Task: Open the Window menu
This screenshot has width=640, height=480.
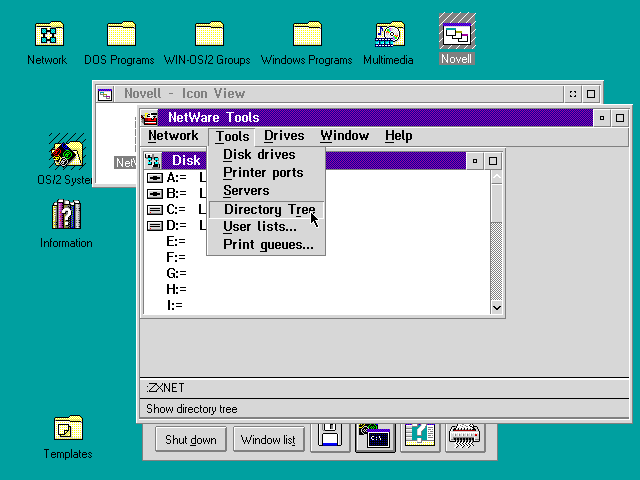Action: (x=344, y=136)
